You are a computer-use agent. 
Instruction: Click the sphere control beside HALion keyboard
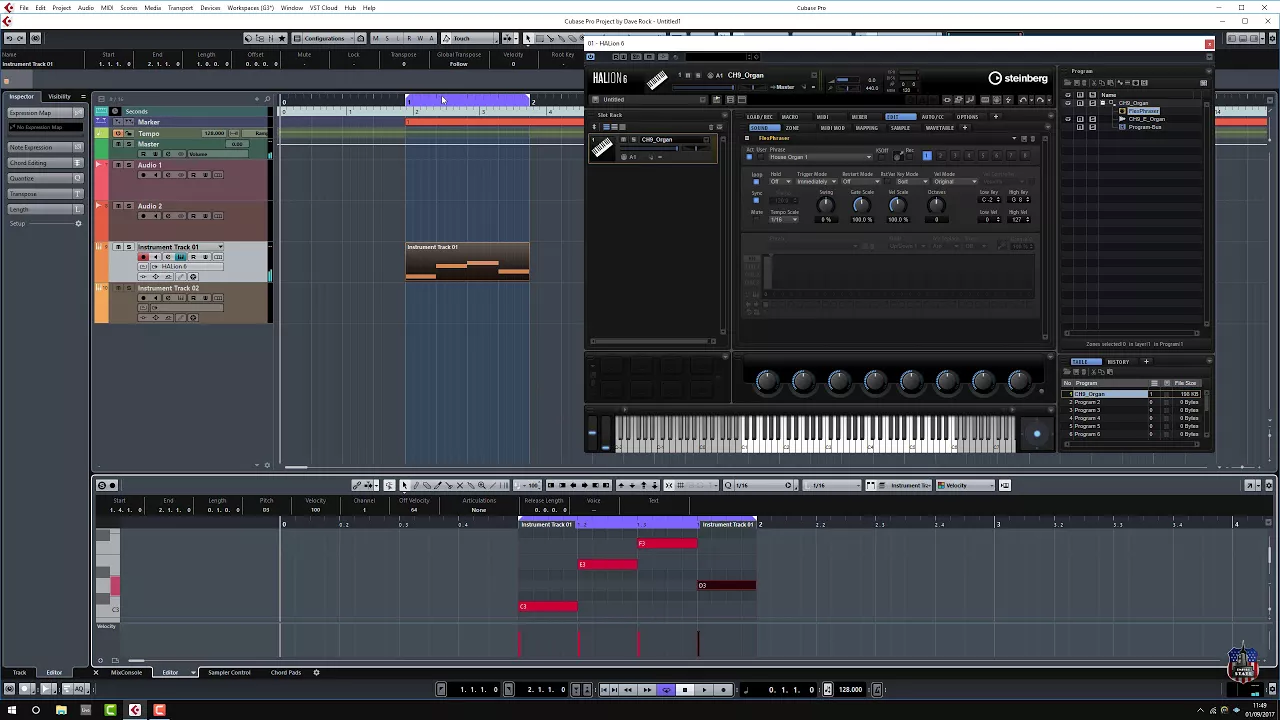pos(1036,434)
